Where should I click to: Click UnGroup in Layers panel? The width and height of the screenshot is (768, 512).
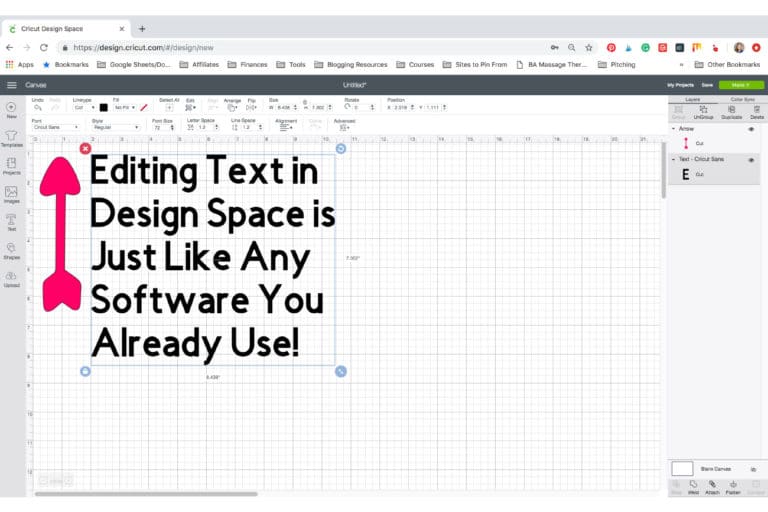(703, 112)
